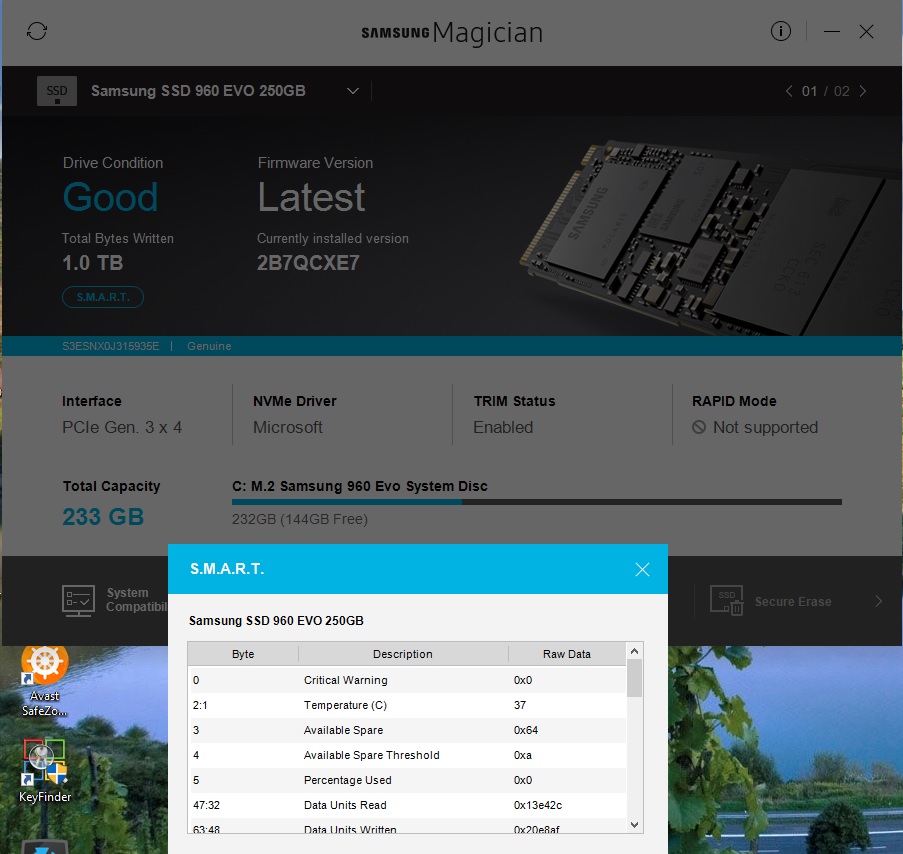The height and width of the screenshot is (854, 903).
Task: Open the information icon at top right
Action: coord(780,31)
